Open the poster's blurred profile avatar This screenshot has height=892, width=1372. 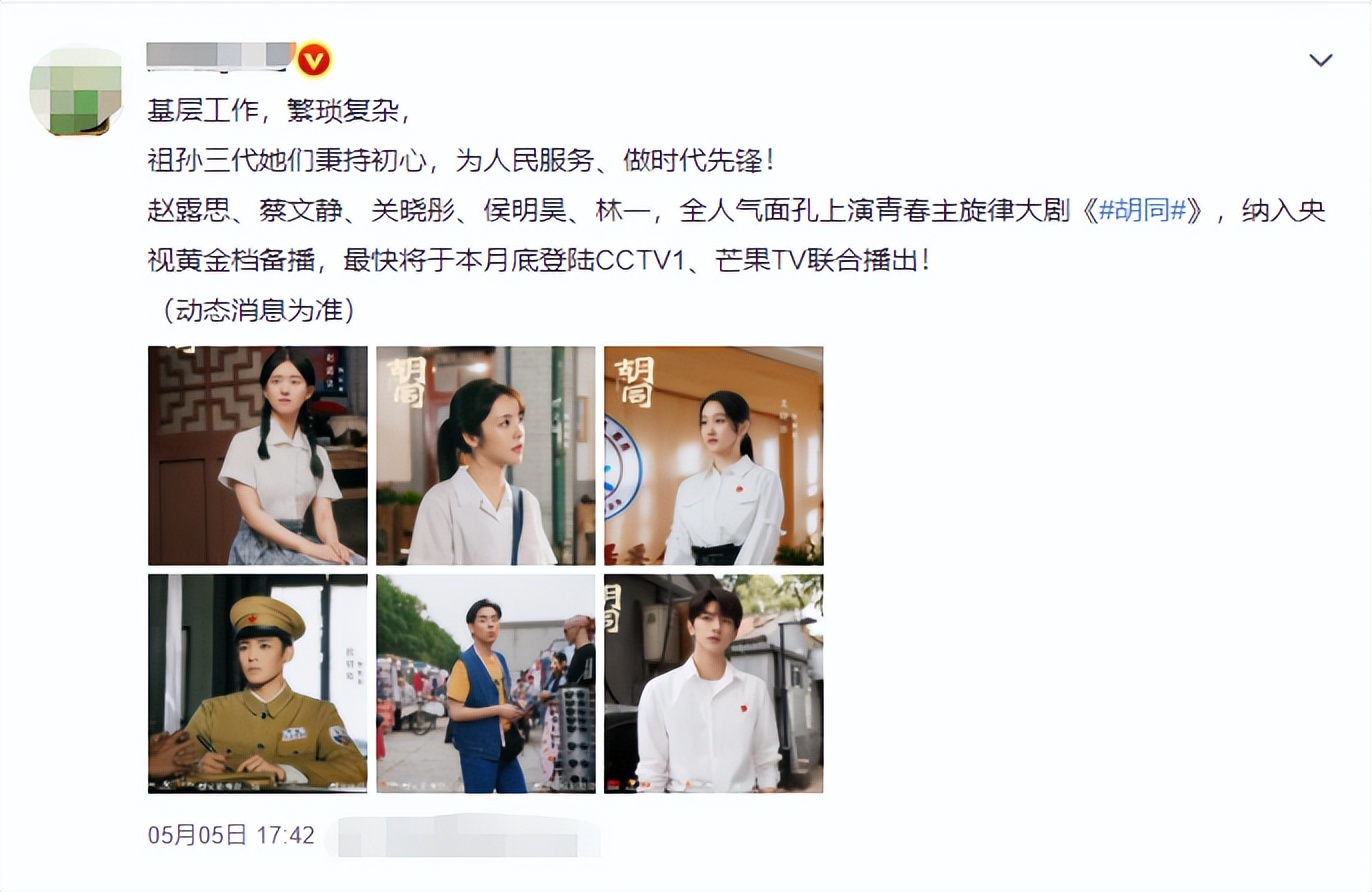point(77,91)
